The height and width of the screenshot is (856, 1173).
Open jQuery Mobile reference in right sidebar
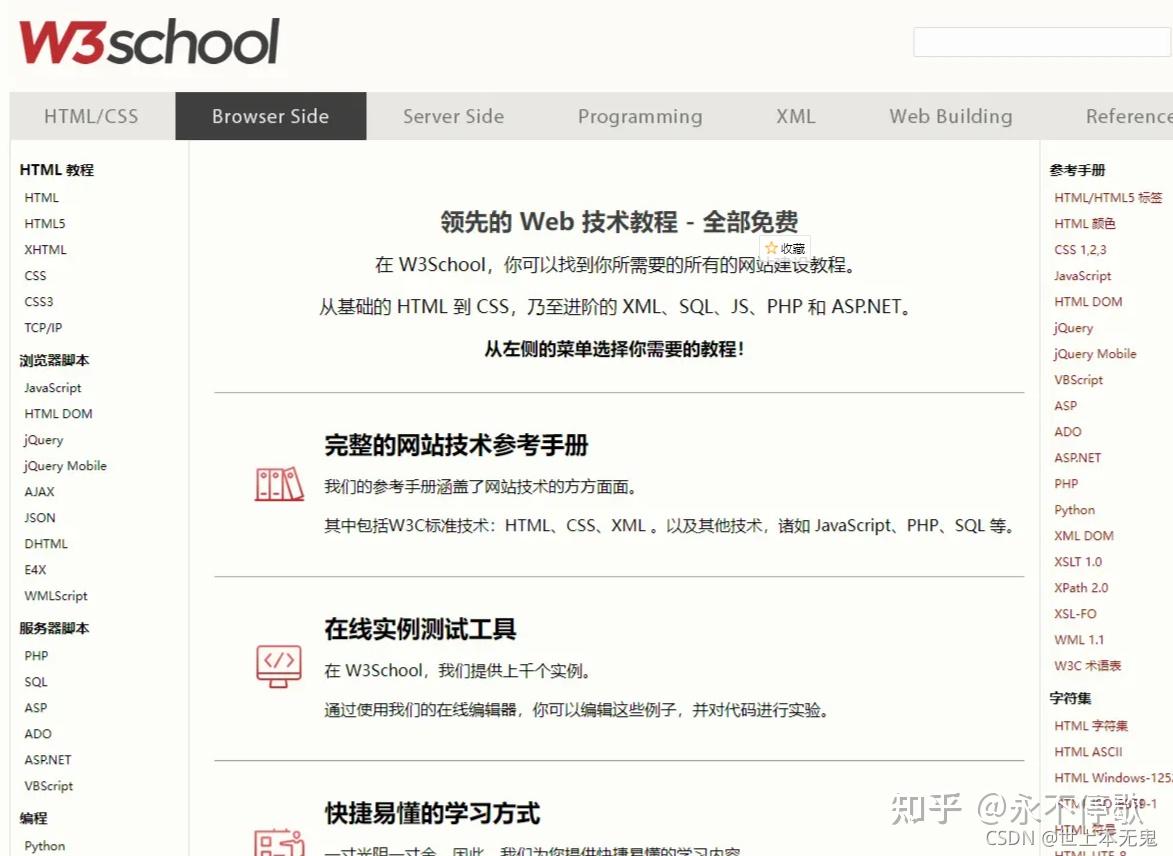(1095, 354)
